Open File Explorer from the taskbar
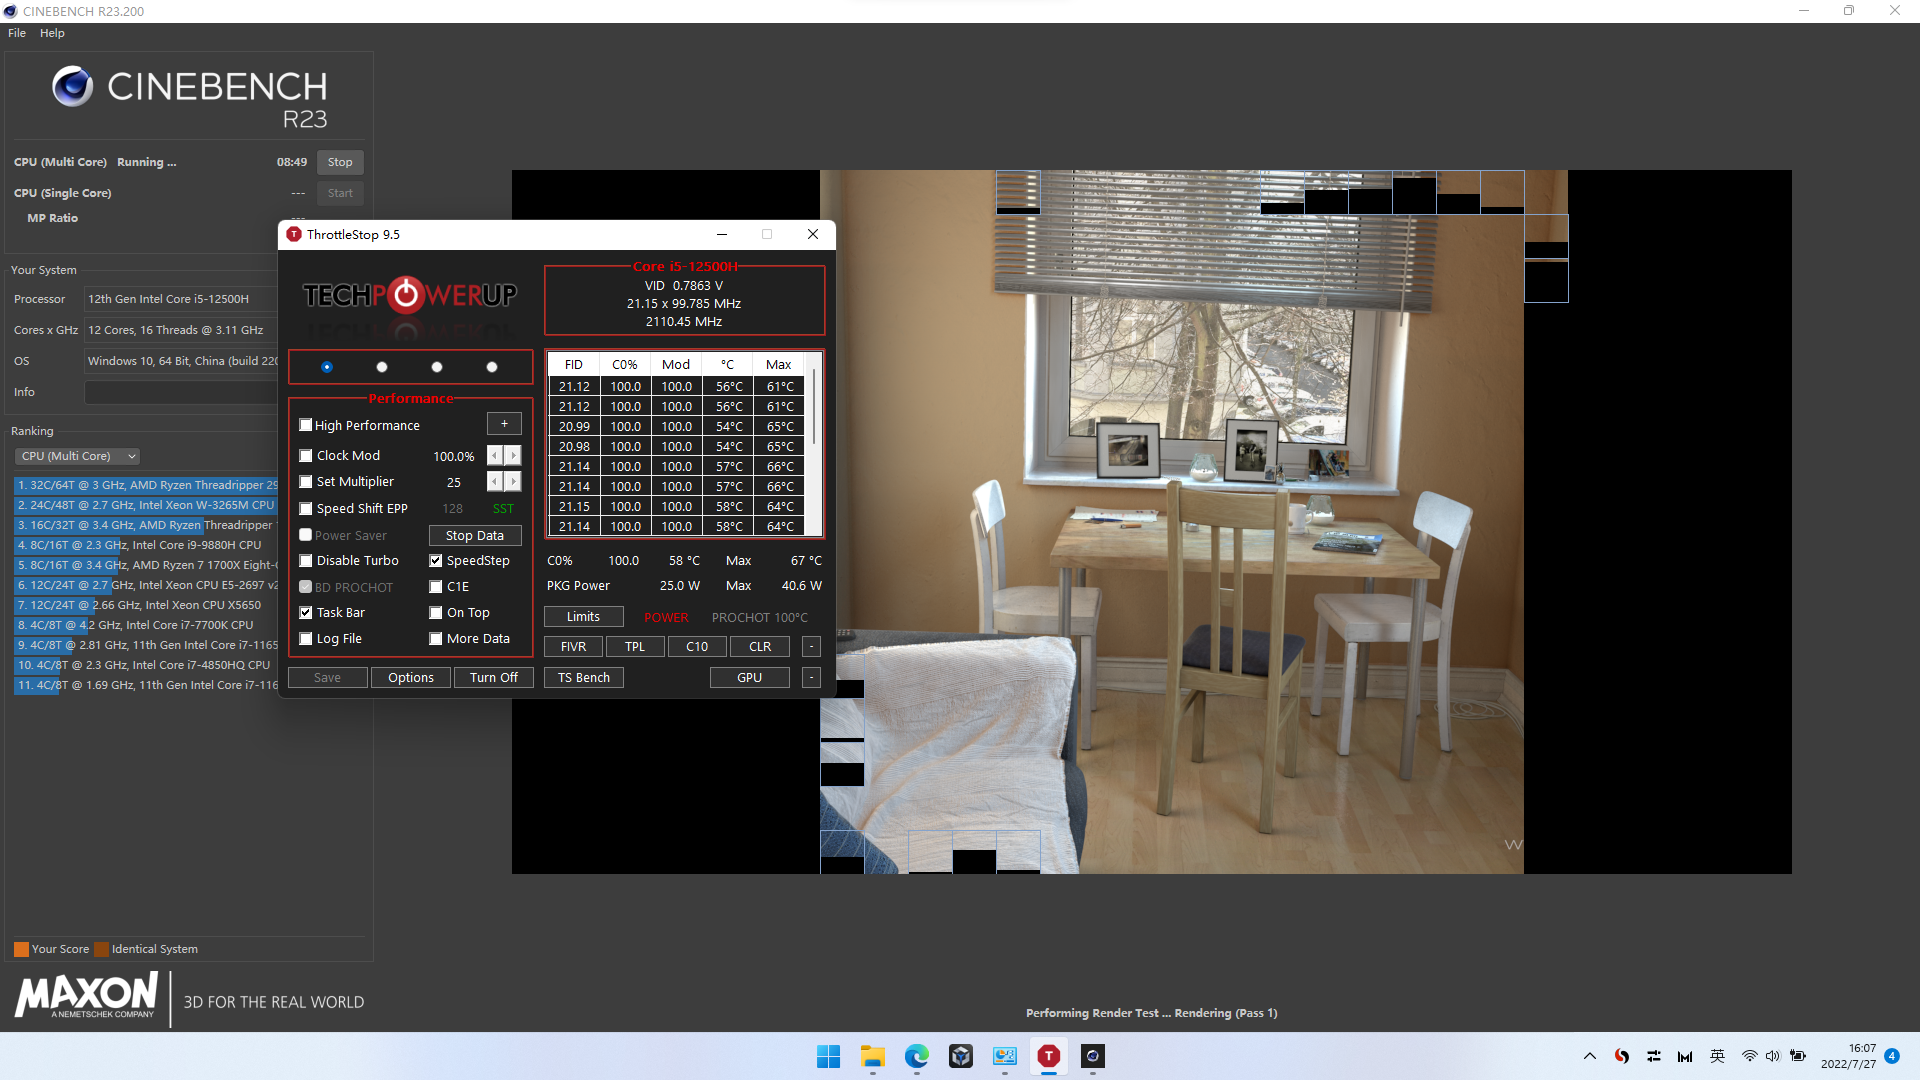Screen dimensions: 1920x1080 tap(872, 1056)
